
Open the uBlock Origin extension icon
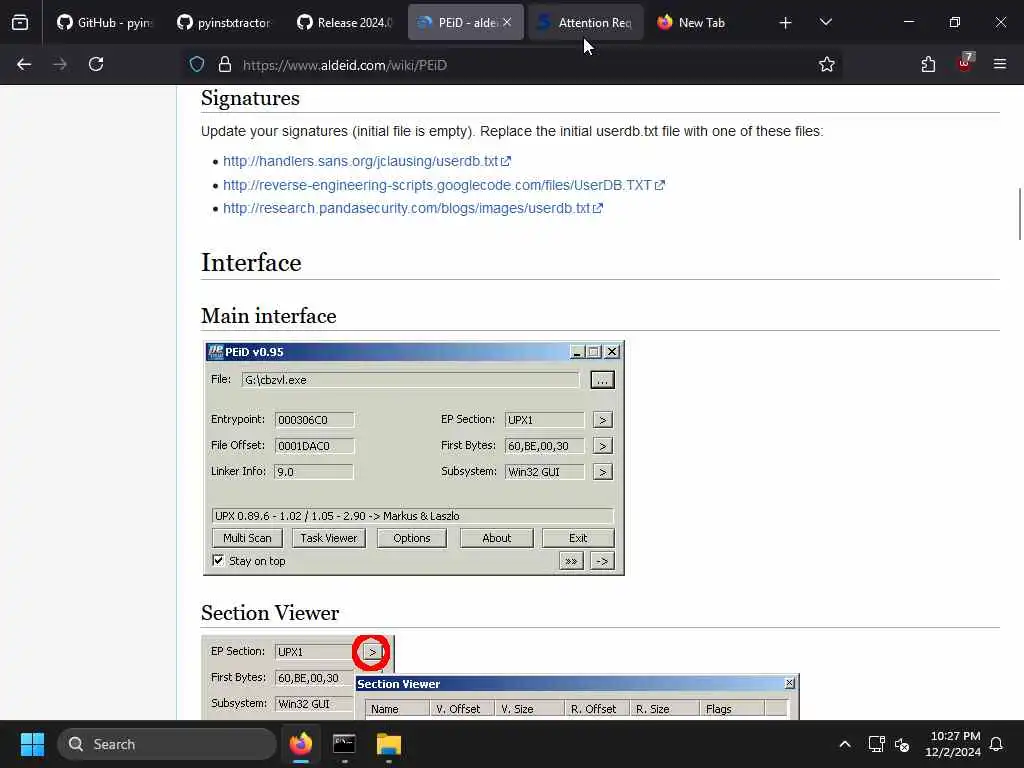tap(965, 63)
